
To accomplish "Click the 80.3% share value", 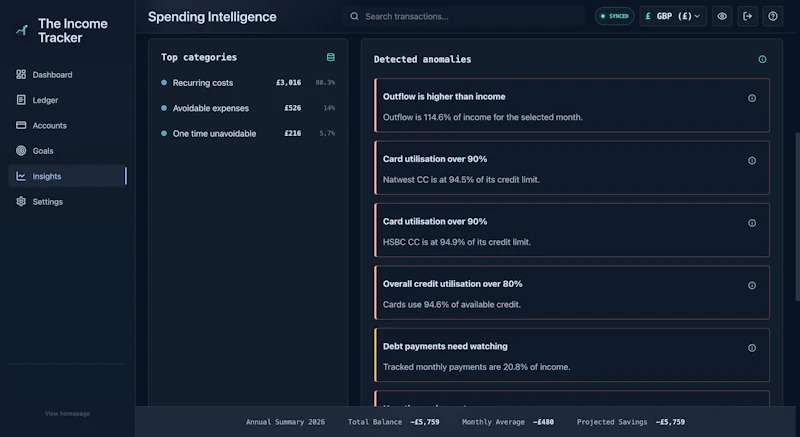I will coord(325,83).
